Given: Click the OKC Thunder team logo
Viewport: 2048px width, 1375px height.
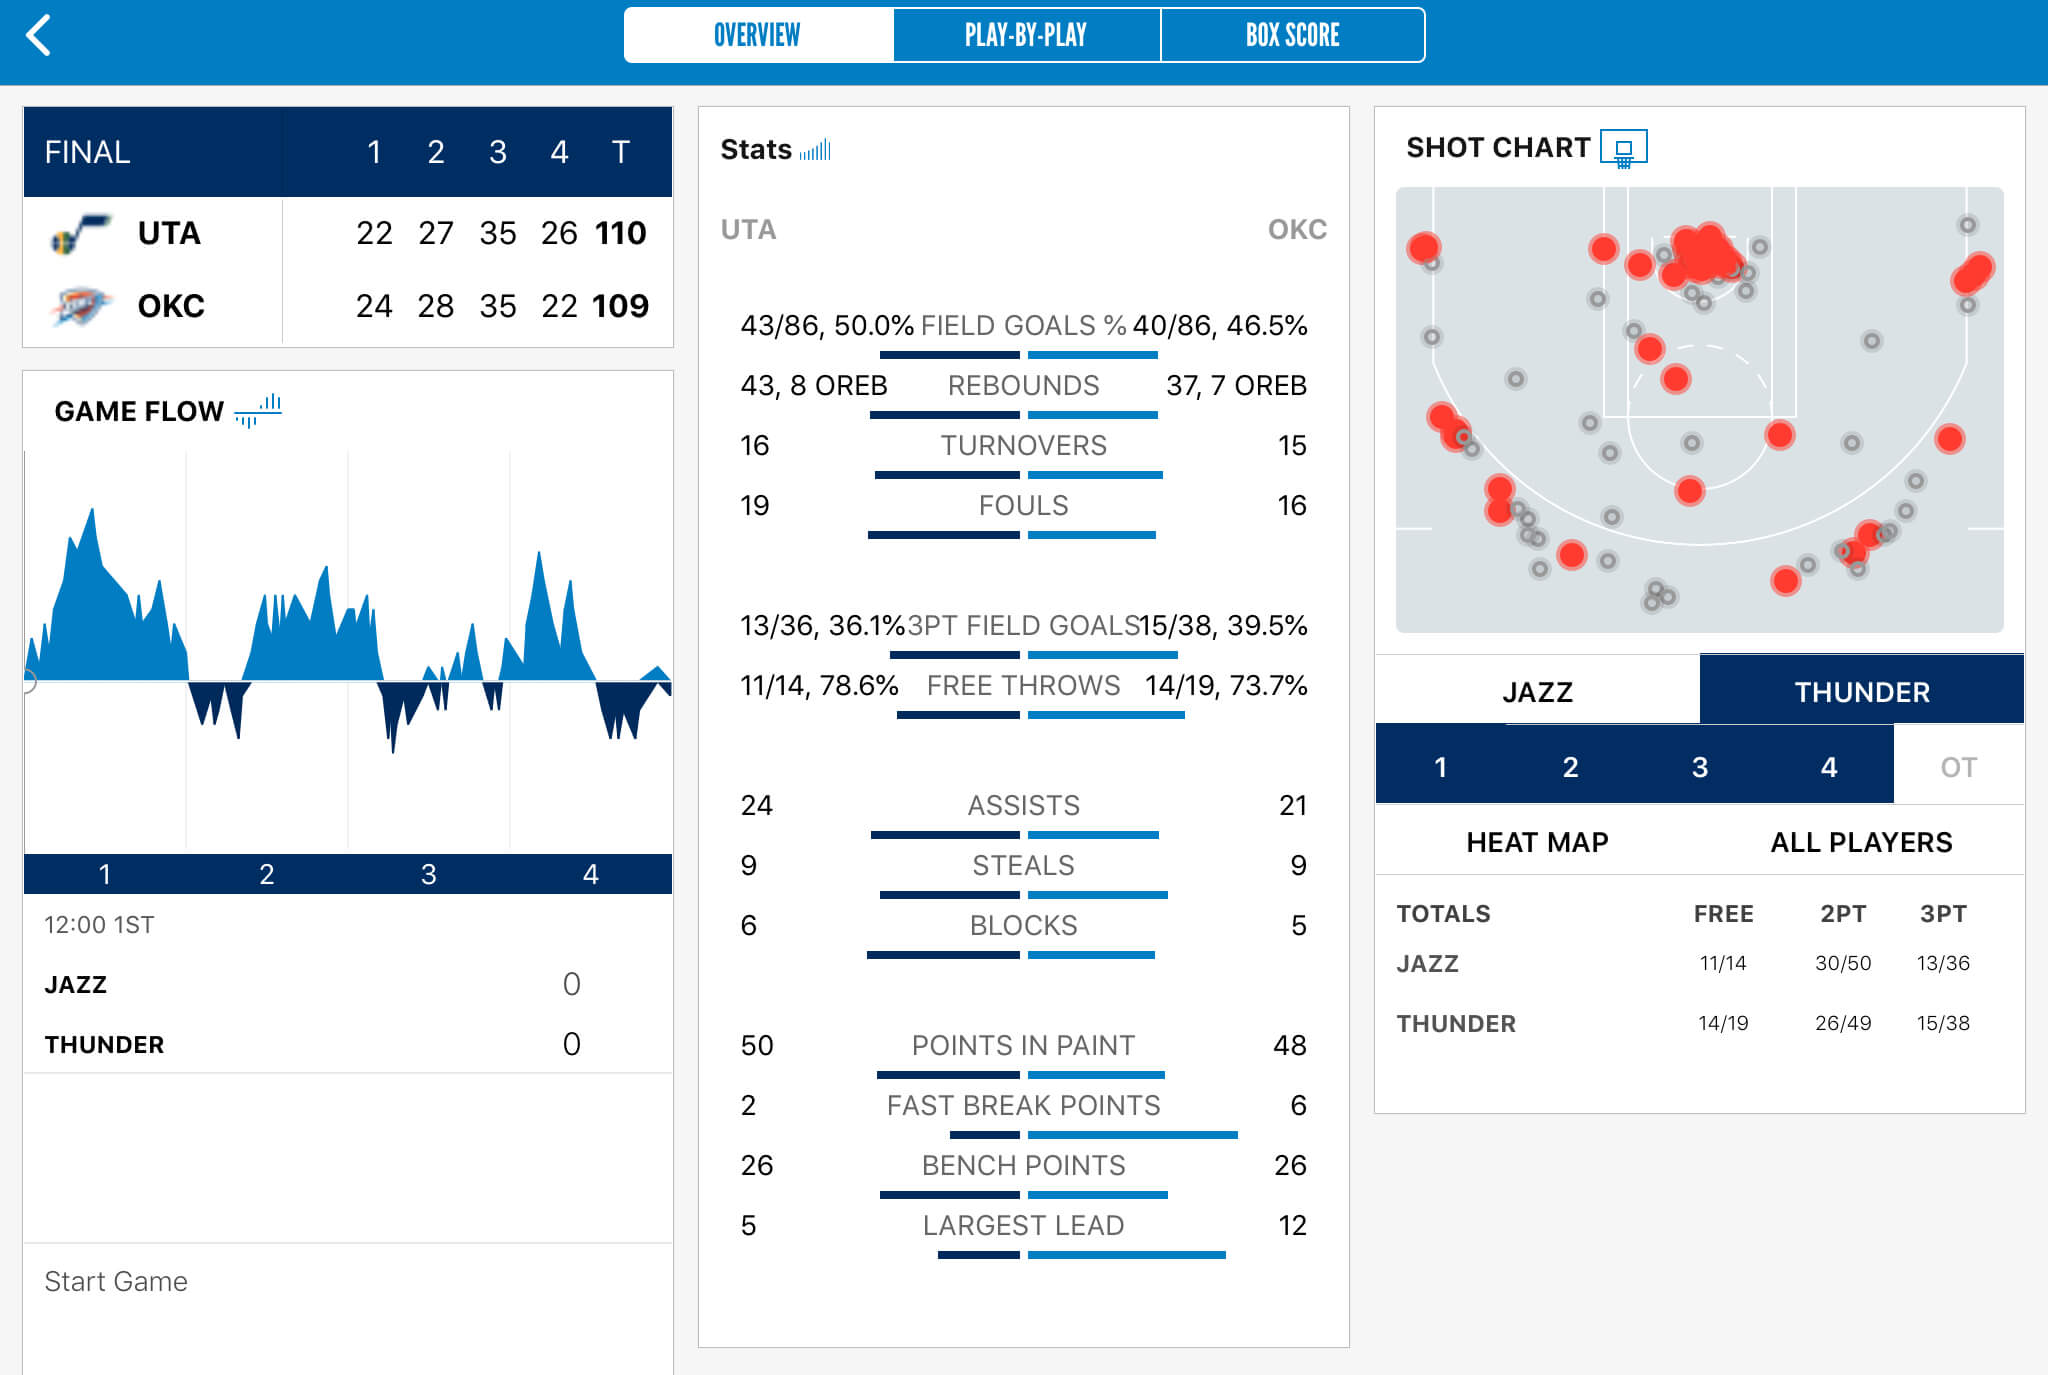Looking at the screenshot, I should (x=80, y=306).
